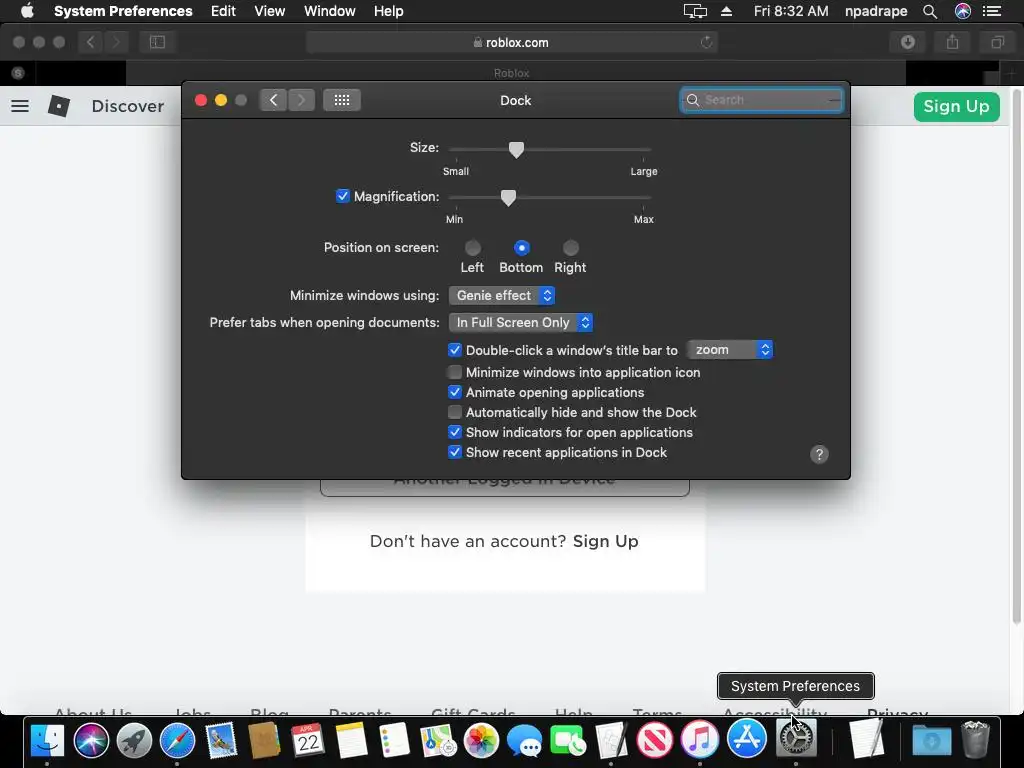
Task: Open Mail stamp icon in Dock
Action: pos(221,741)
